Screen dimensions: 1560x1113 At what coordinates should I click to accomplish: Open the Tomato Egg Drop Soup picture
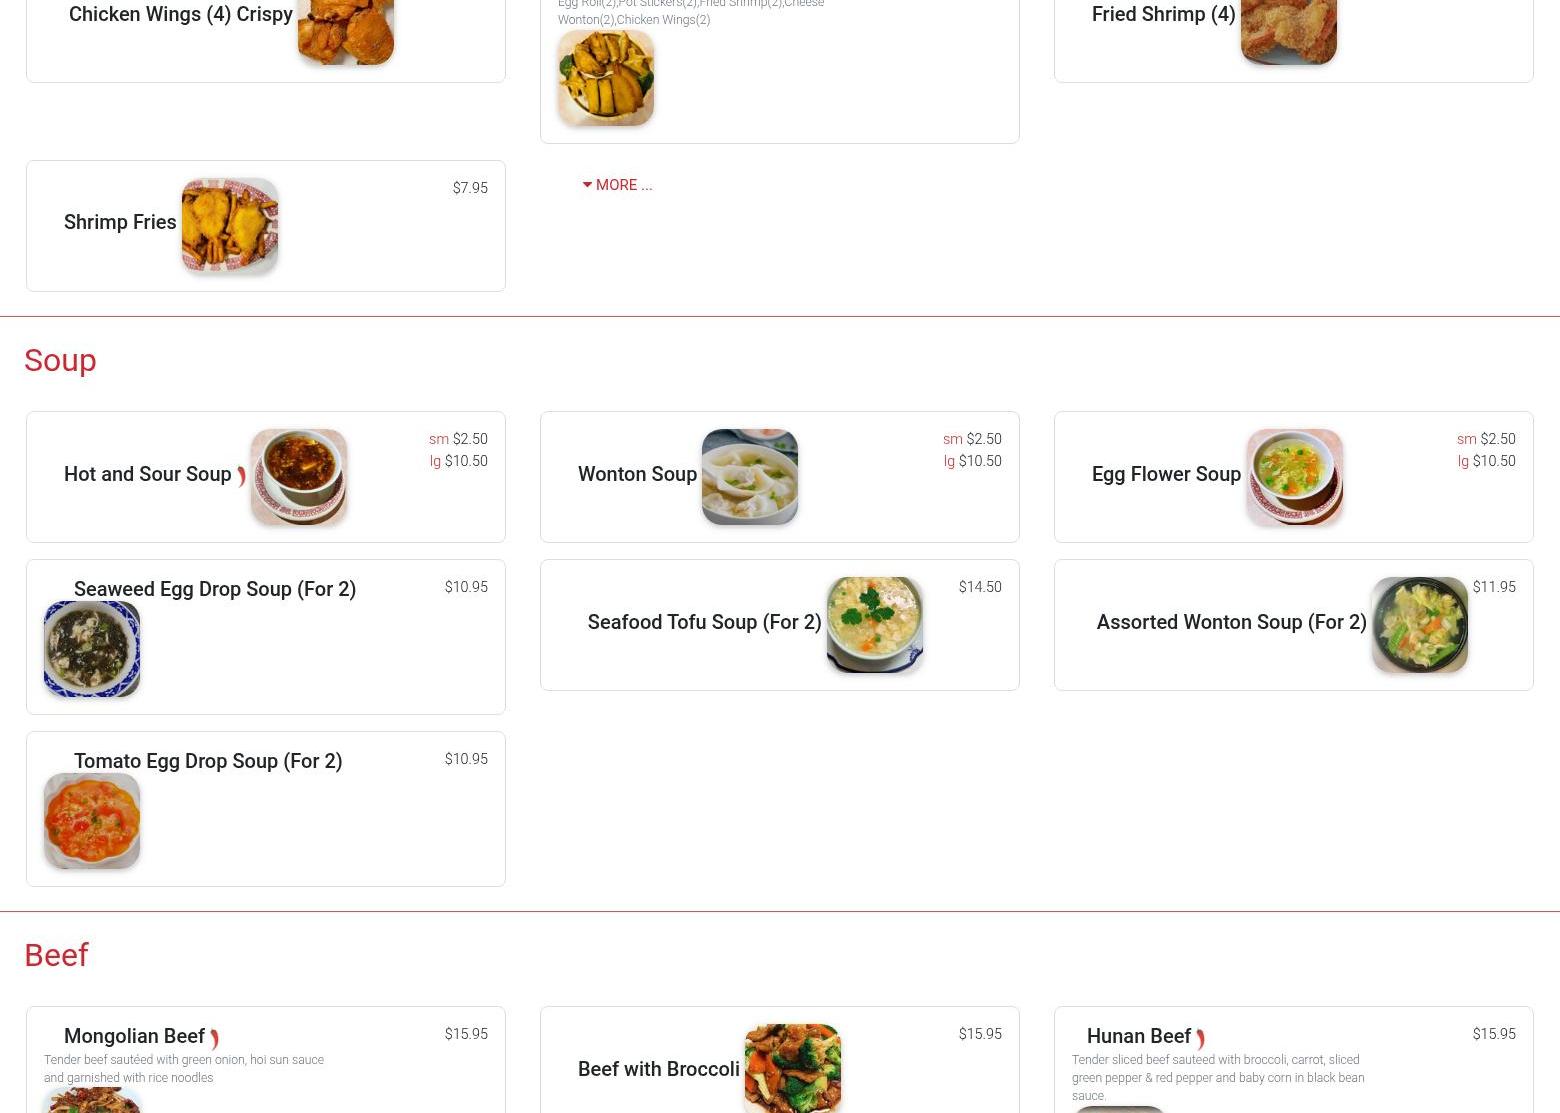coord(92,821)
